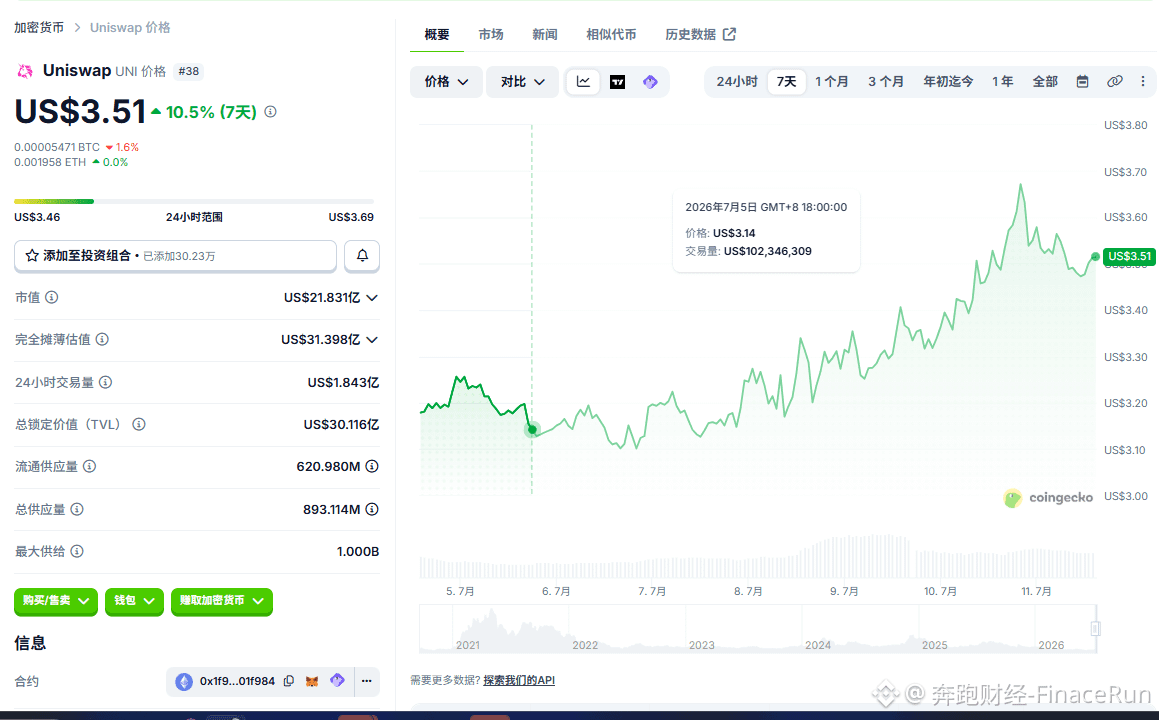Open the 对比 dropdown

point(523,82)
